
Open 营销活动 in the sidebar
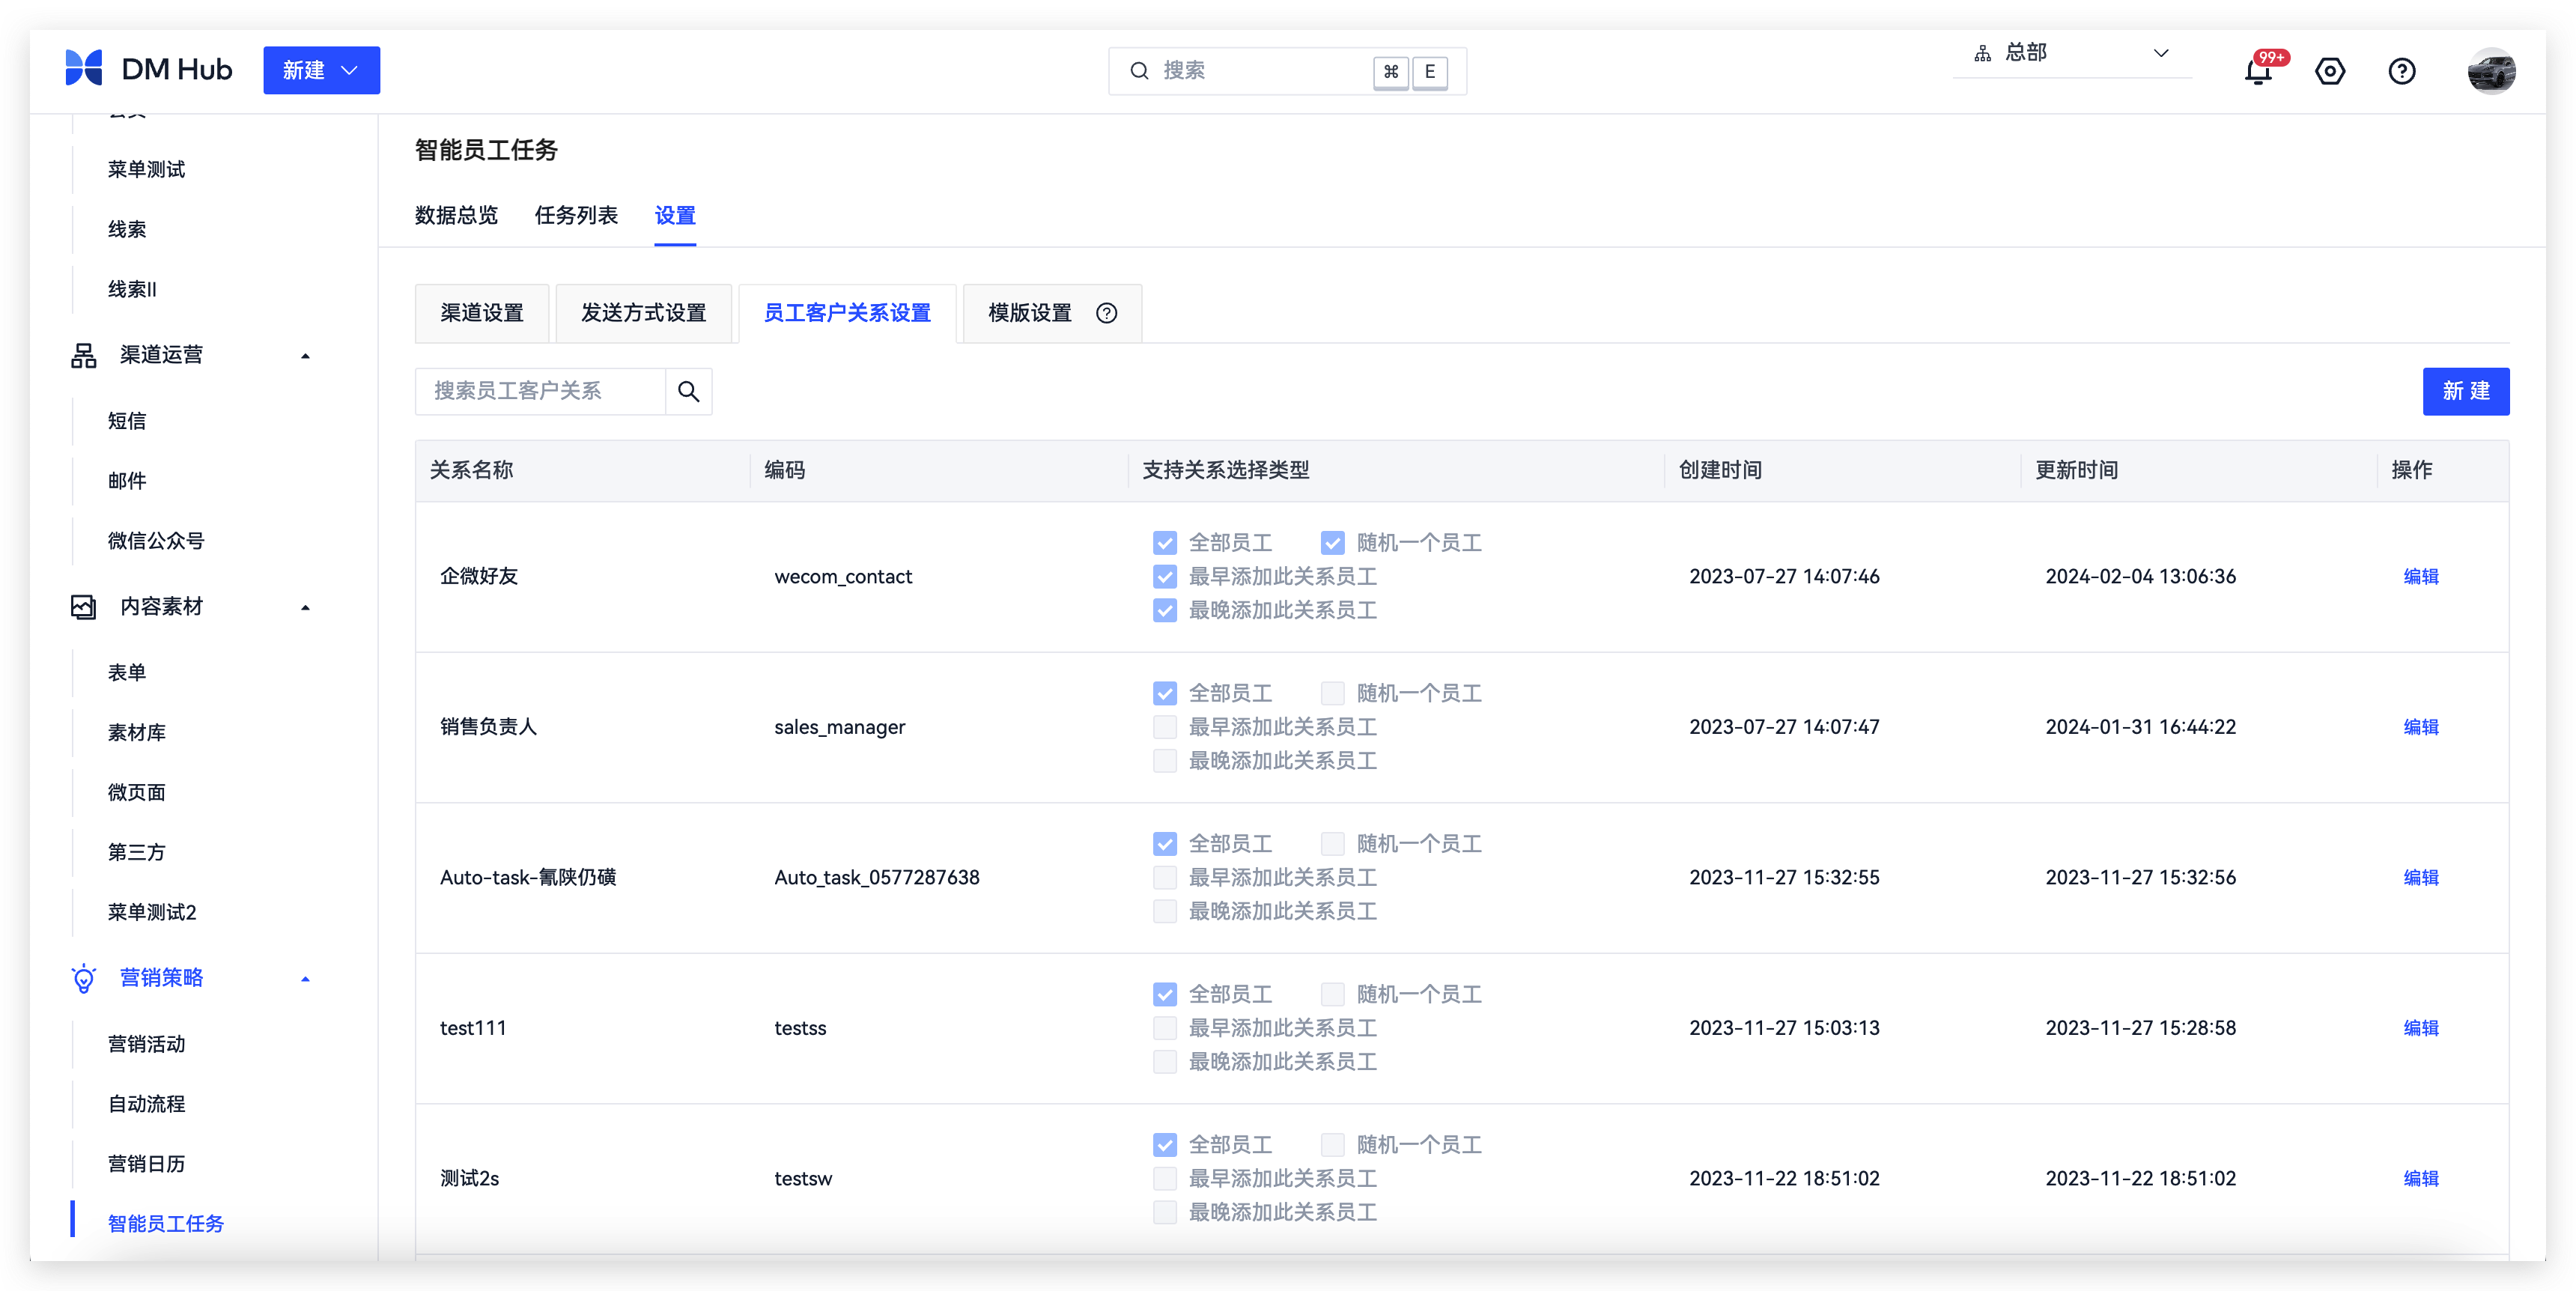[146, 1044]
